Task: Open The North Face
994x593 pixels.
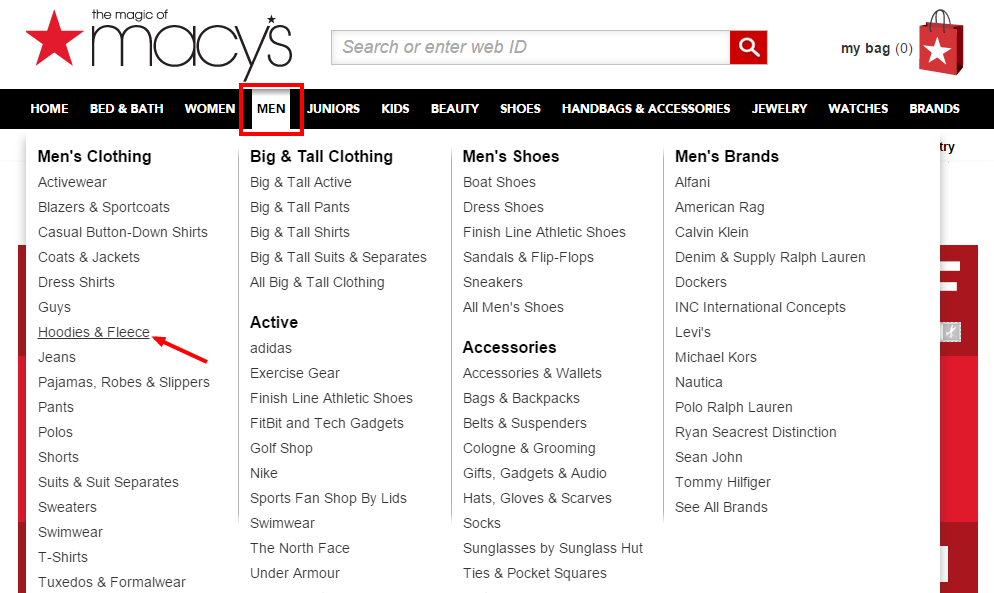Action: pyautogui.click(x=300, y=548)
